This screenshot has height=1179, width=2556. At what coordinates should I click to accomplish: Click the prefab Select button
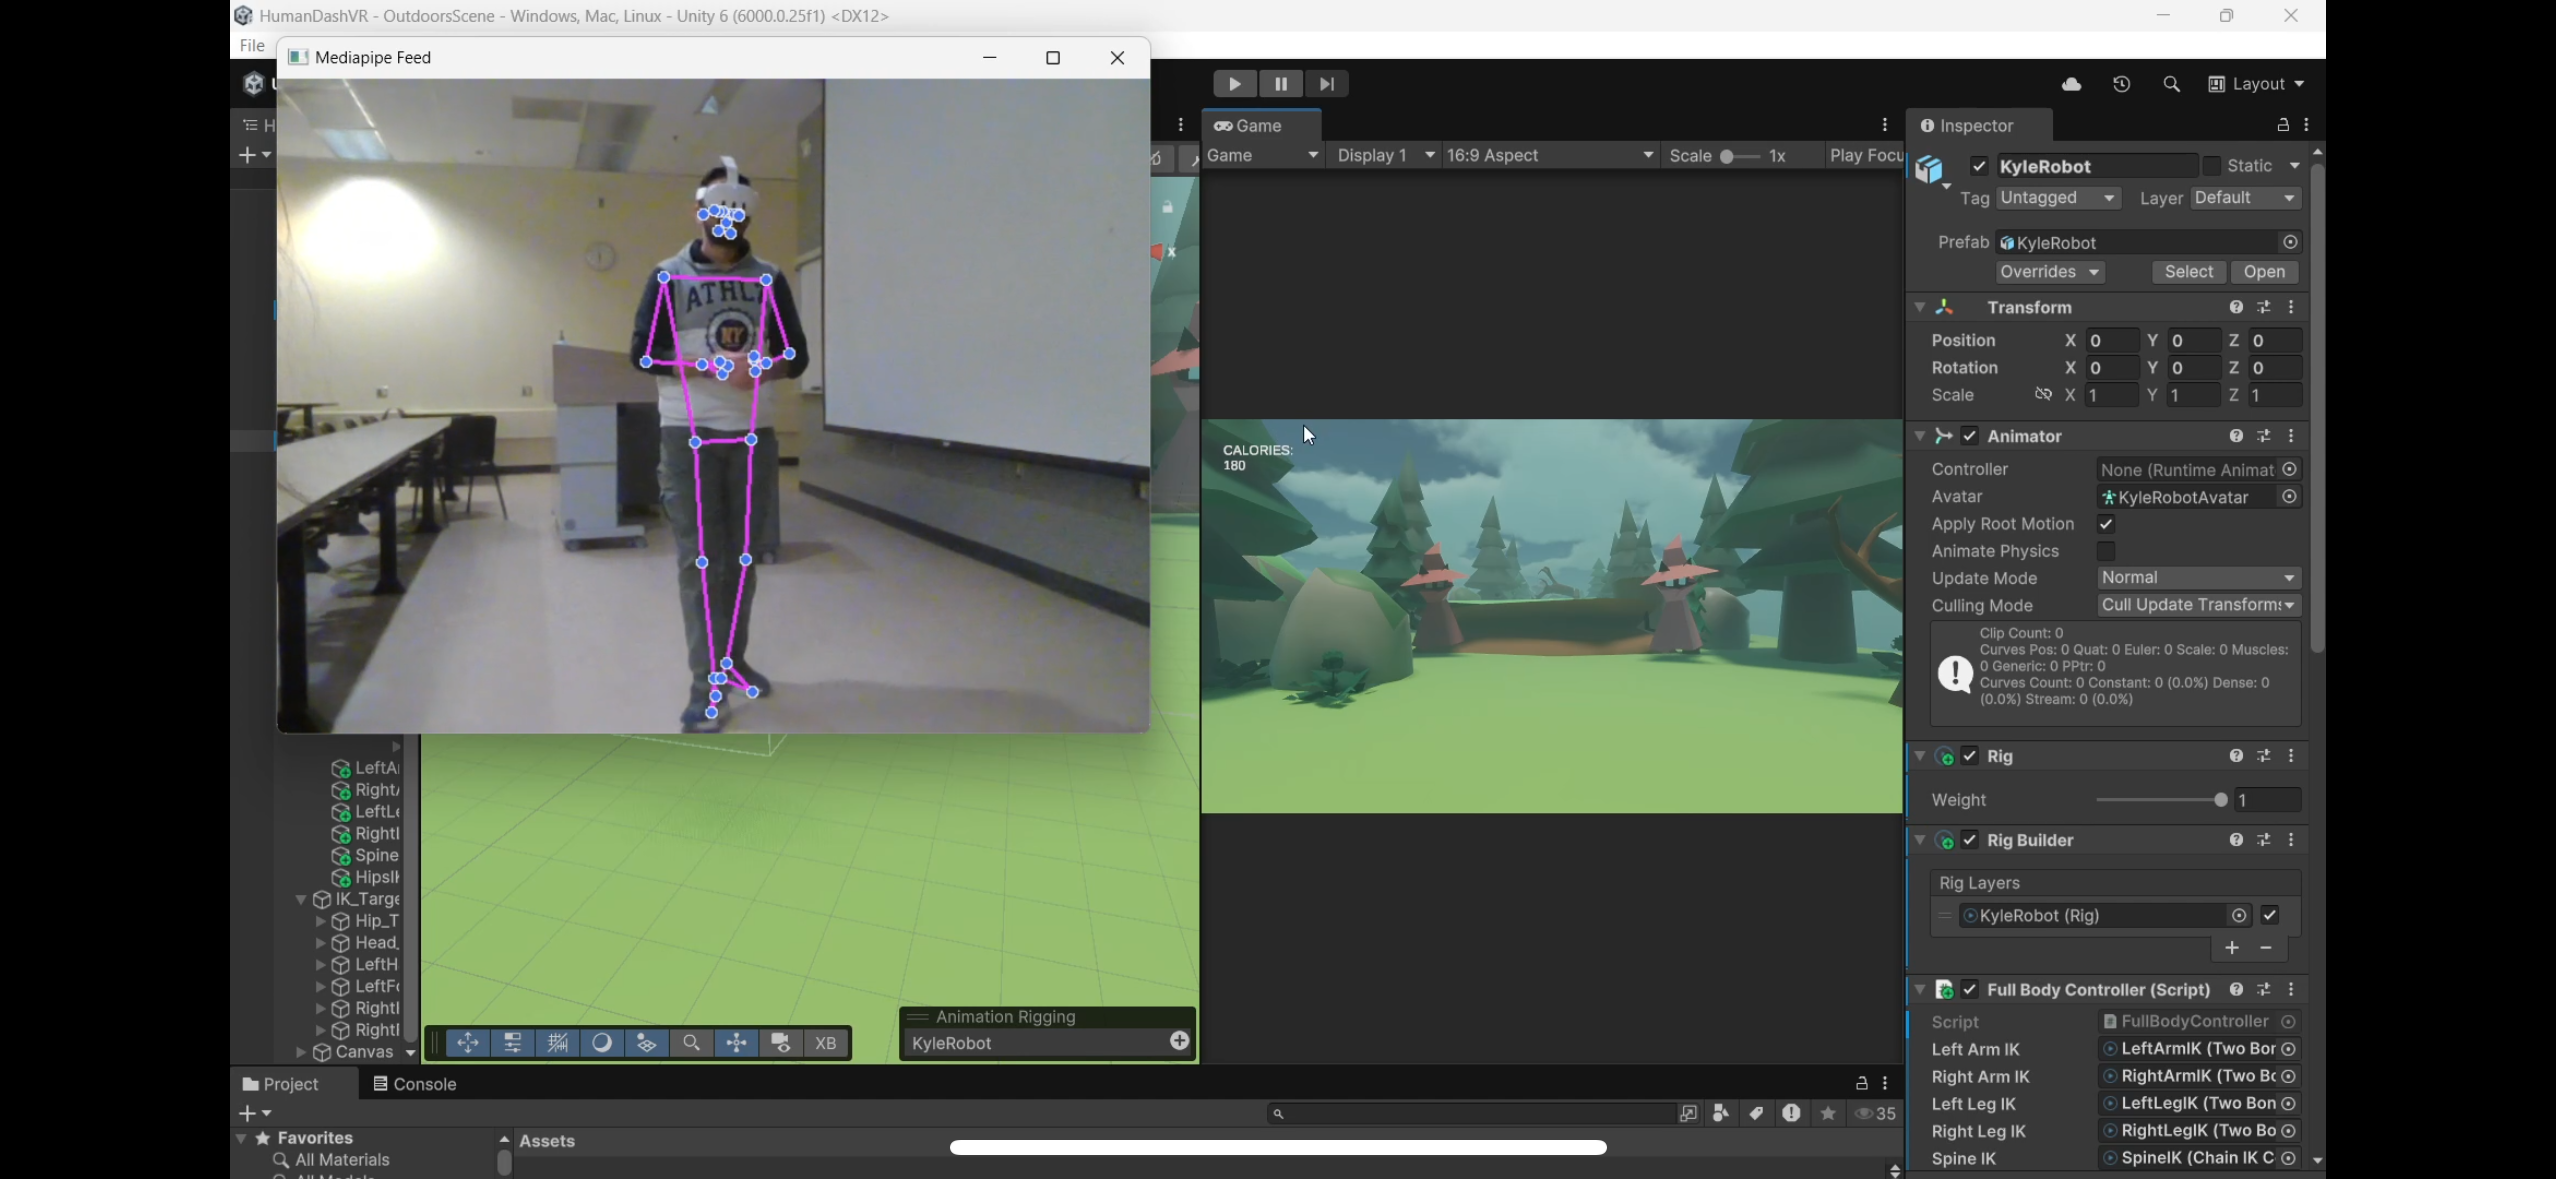tap(2188, 272)
